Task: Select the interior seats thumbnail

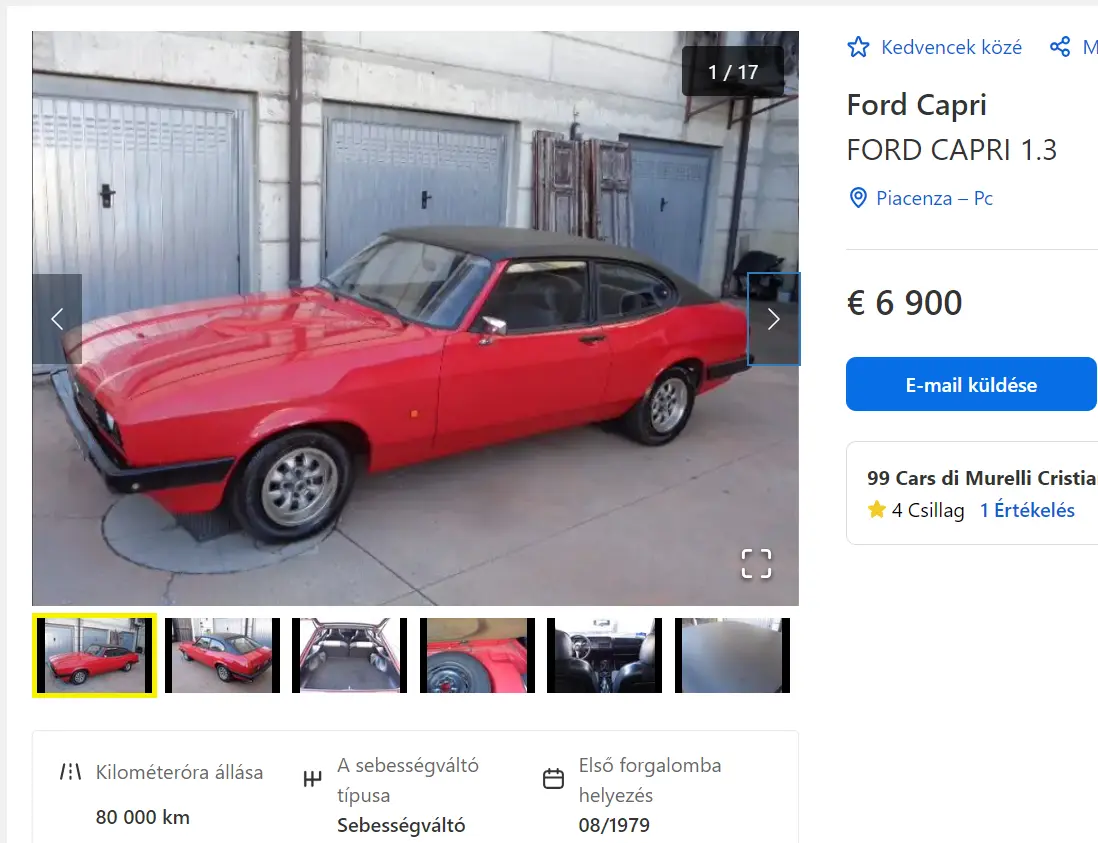Action: tap(604, 655)
